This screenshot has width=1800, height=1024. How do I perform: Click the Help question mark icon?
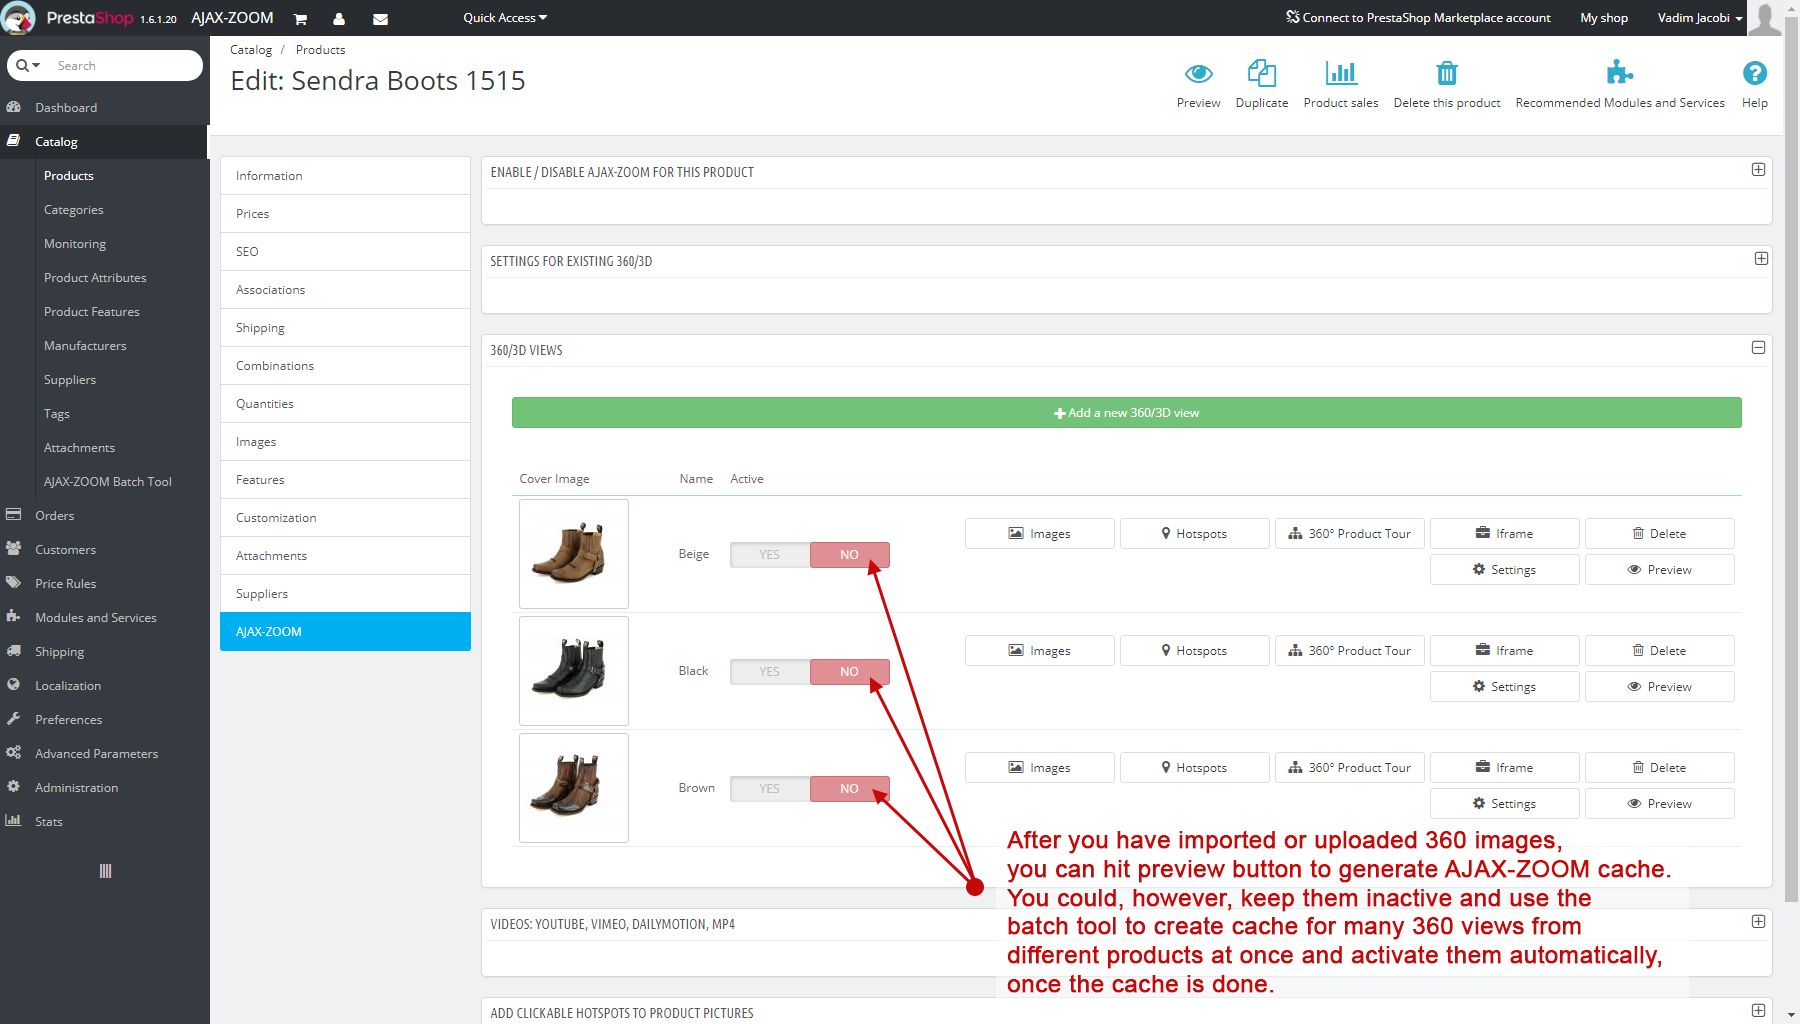click(1755, 73)
